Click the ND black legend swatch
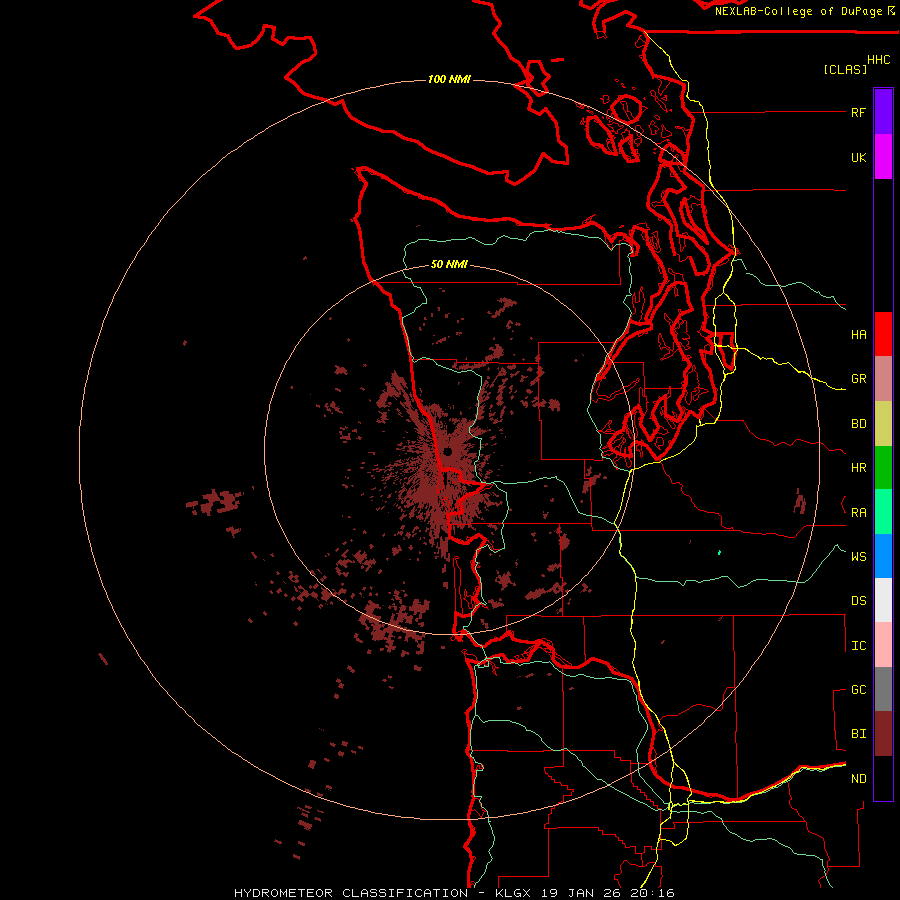The width and height of the screenshot is (900, 900). point(883,778)
